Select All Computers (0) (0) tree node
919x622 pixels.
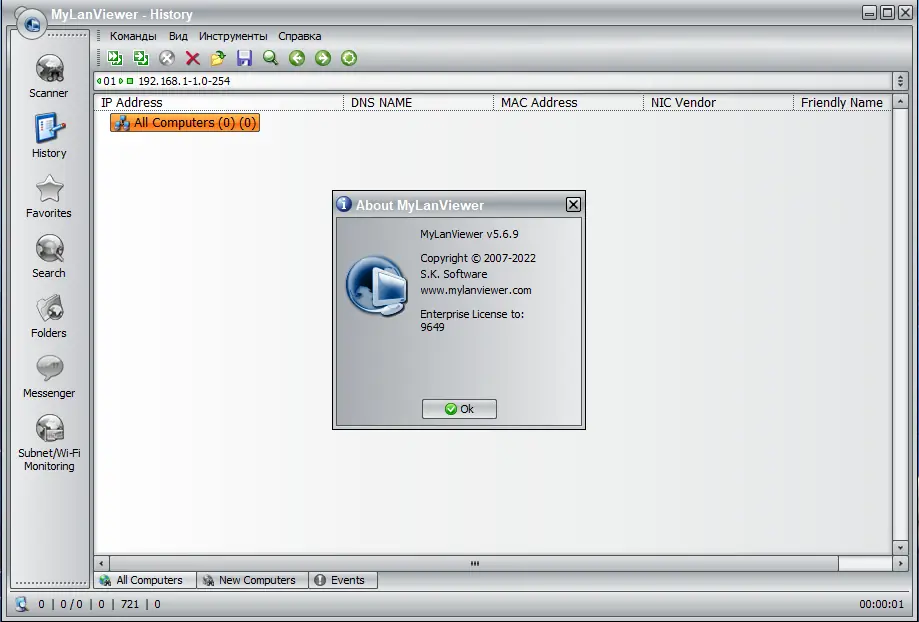(x=185, y=123)
